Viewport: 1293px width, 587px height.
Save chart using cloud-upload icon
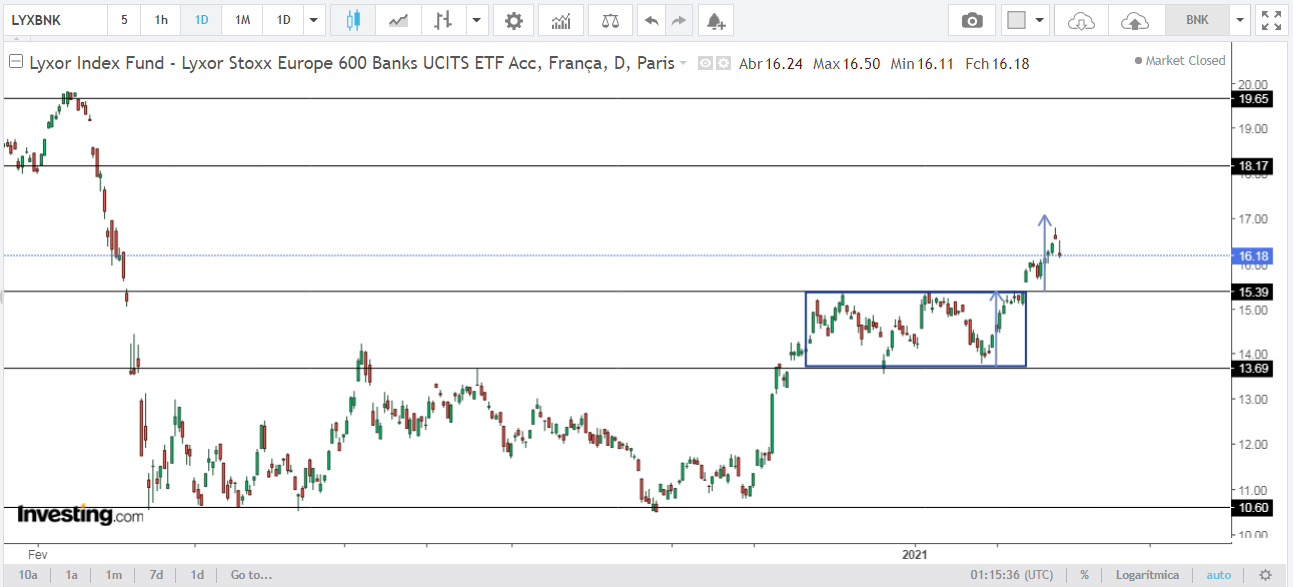click(x=1135, y=20)
